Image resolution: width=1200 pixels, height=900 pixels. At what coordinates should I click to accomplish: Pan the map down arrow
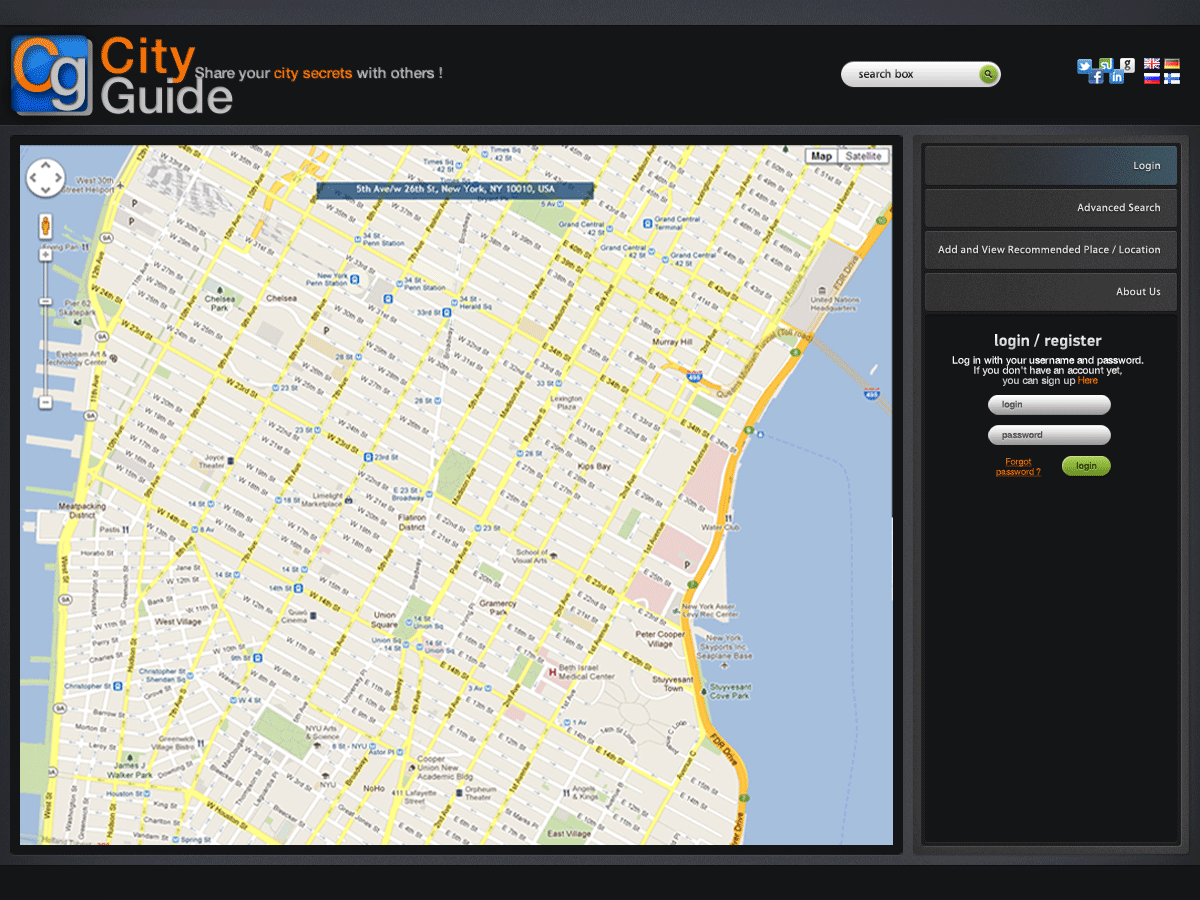45,190
